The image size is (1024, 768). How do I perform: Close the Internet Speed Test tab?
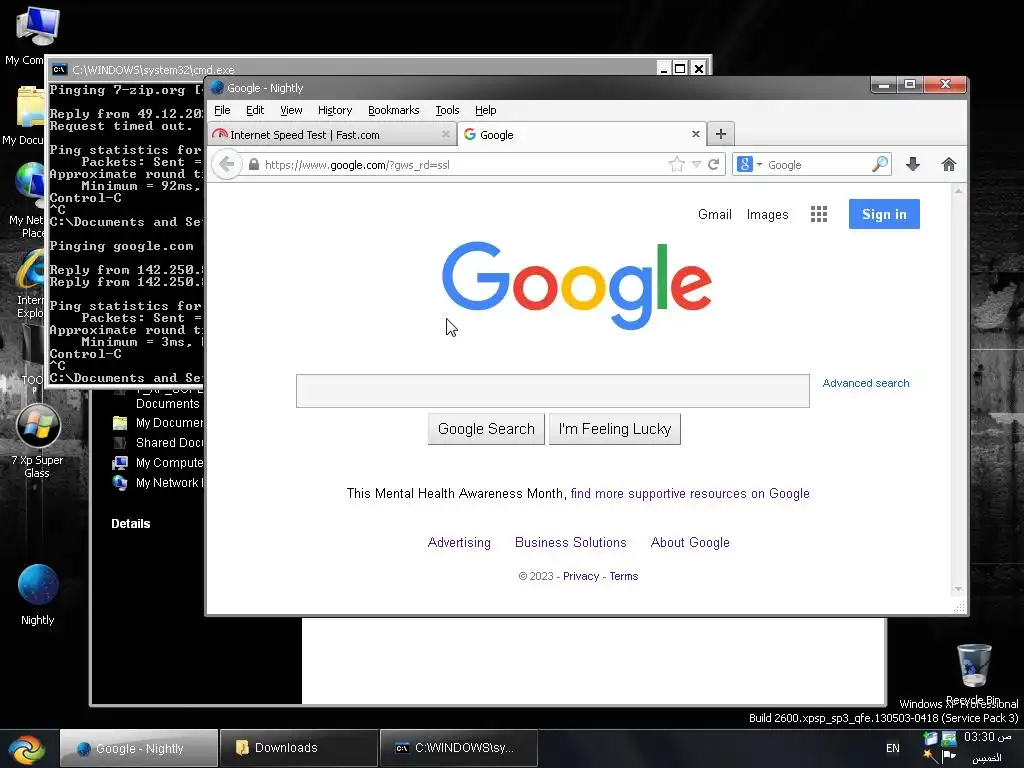coord(445,134)
